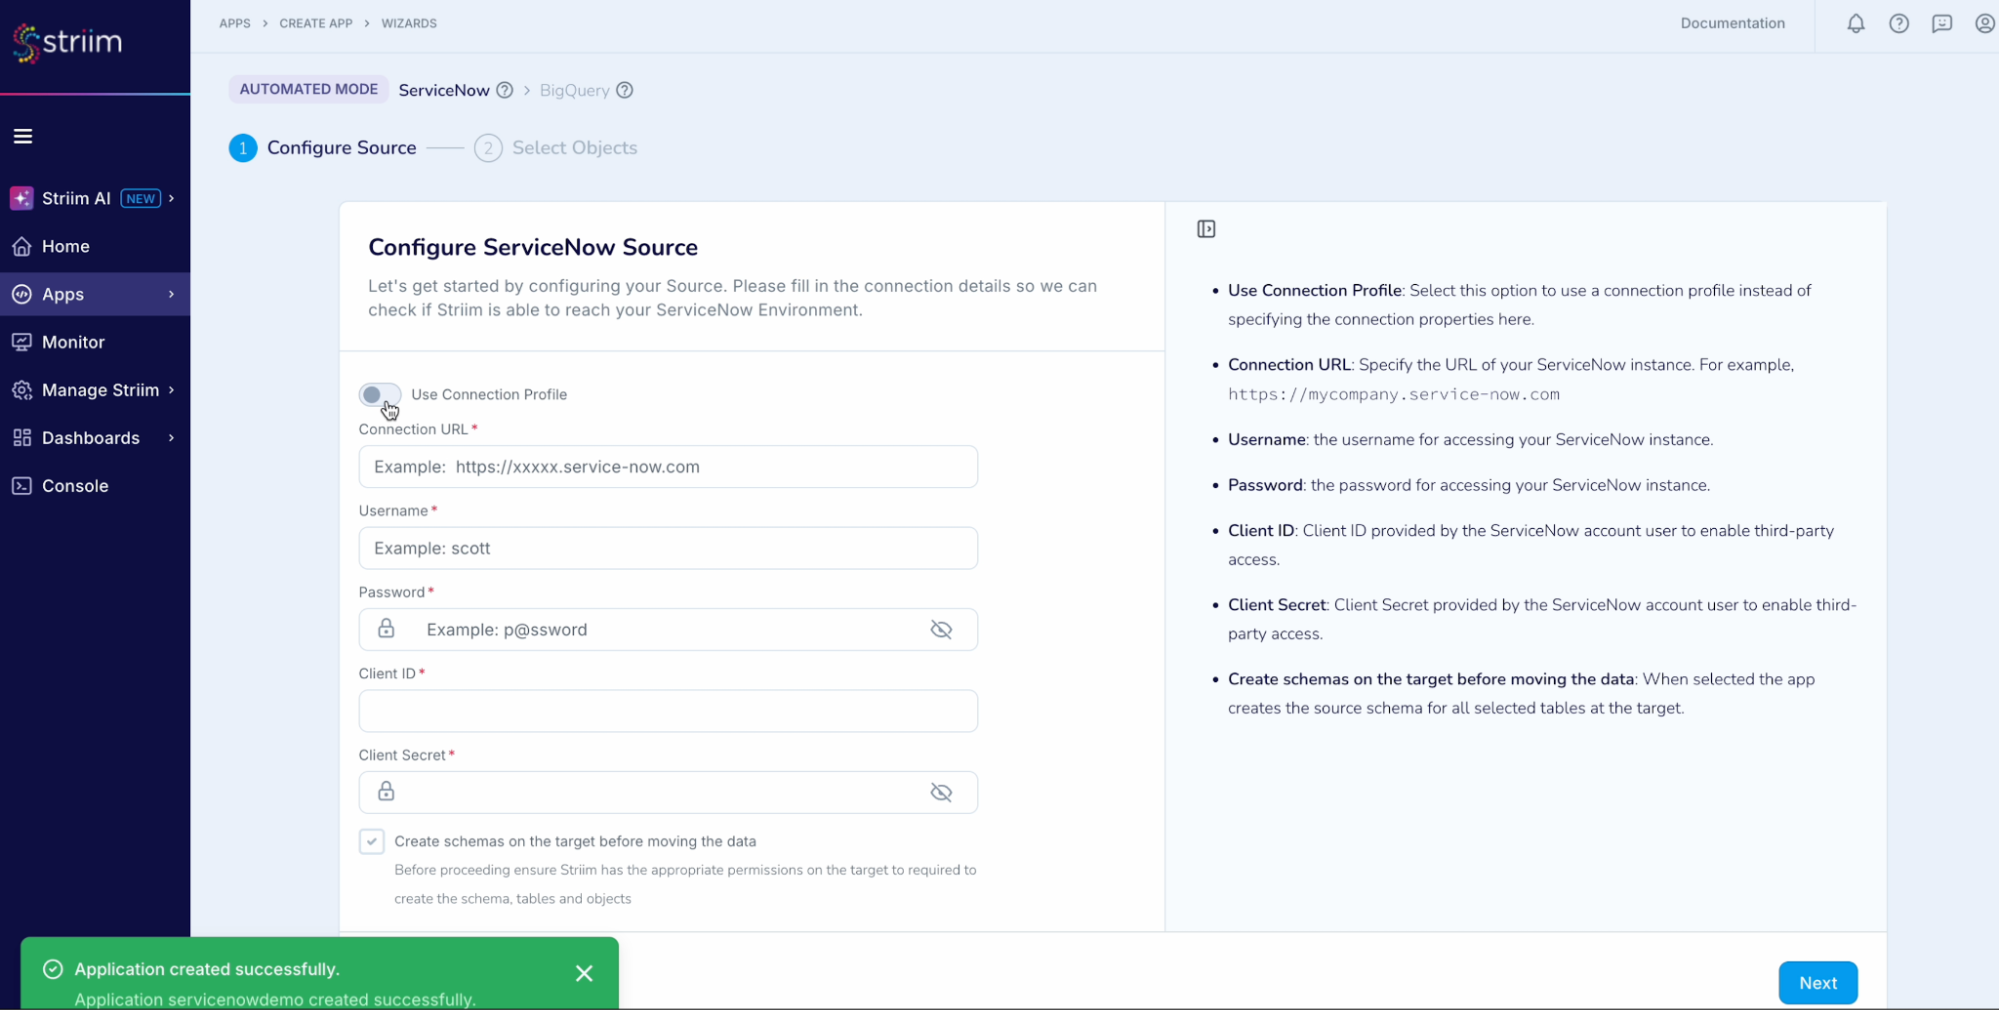
Task: Click BigQuery in the wizard path
Action: coord(574,90)
